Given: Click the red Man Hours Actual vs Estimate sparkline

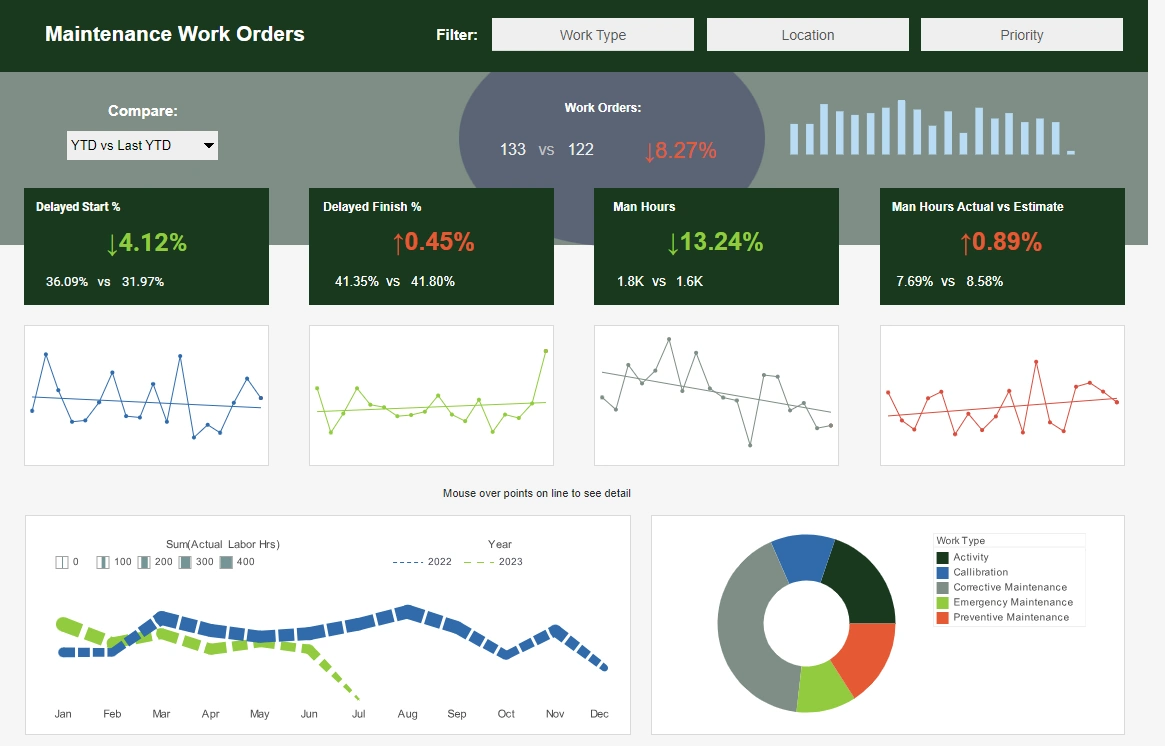Looking at the screenshot, I should (x=1001, y=394).
